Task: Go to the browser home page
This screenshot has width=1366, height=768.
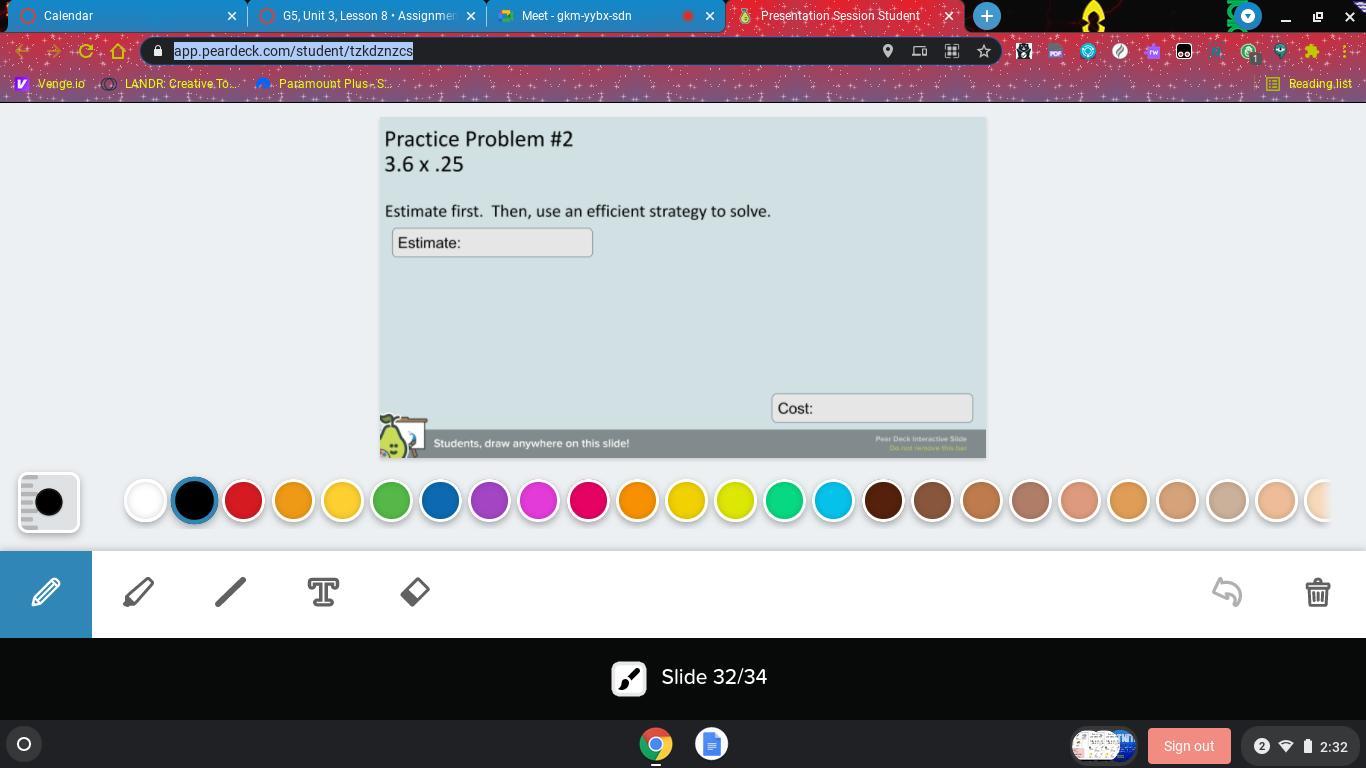Action: tap(118, 51)
